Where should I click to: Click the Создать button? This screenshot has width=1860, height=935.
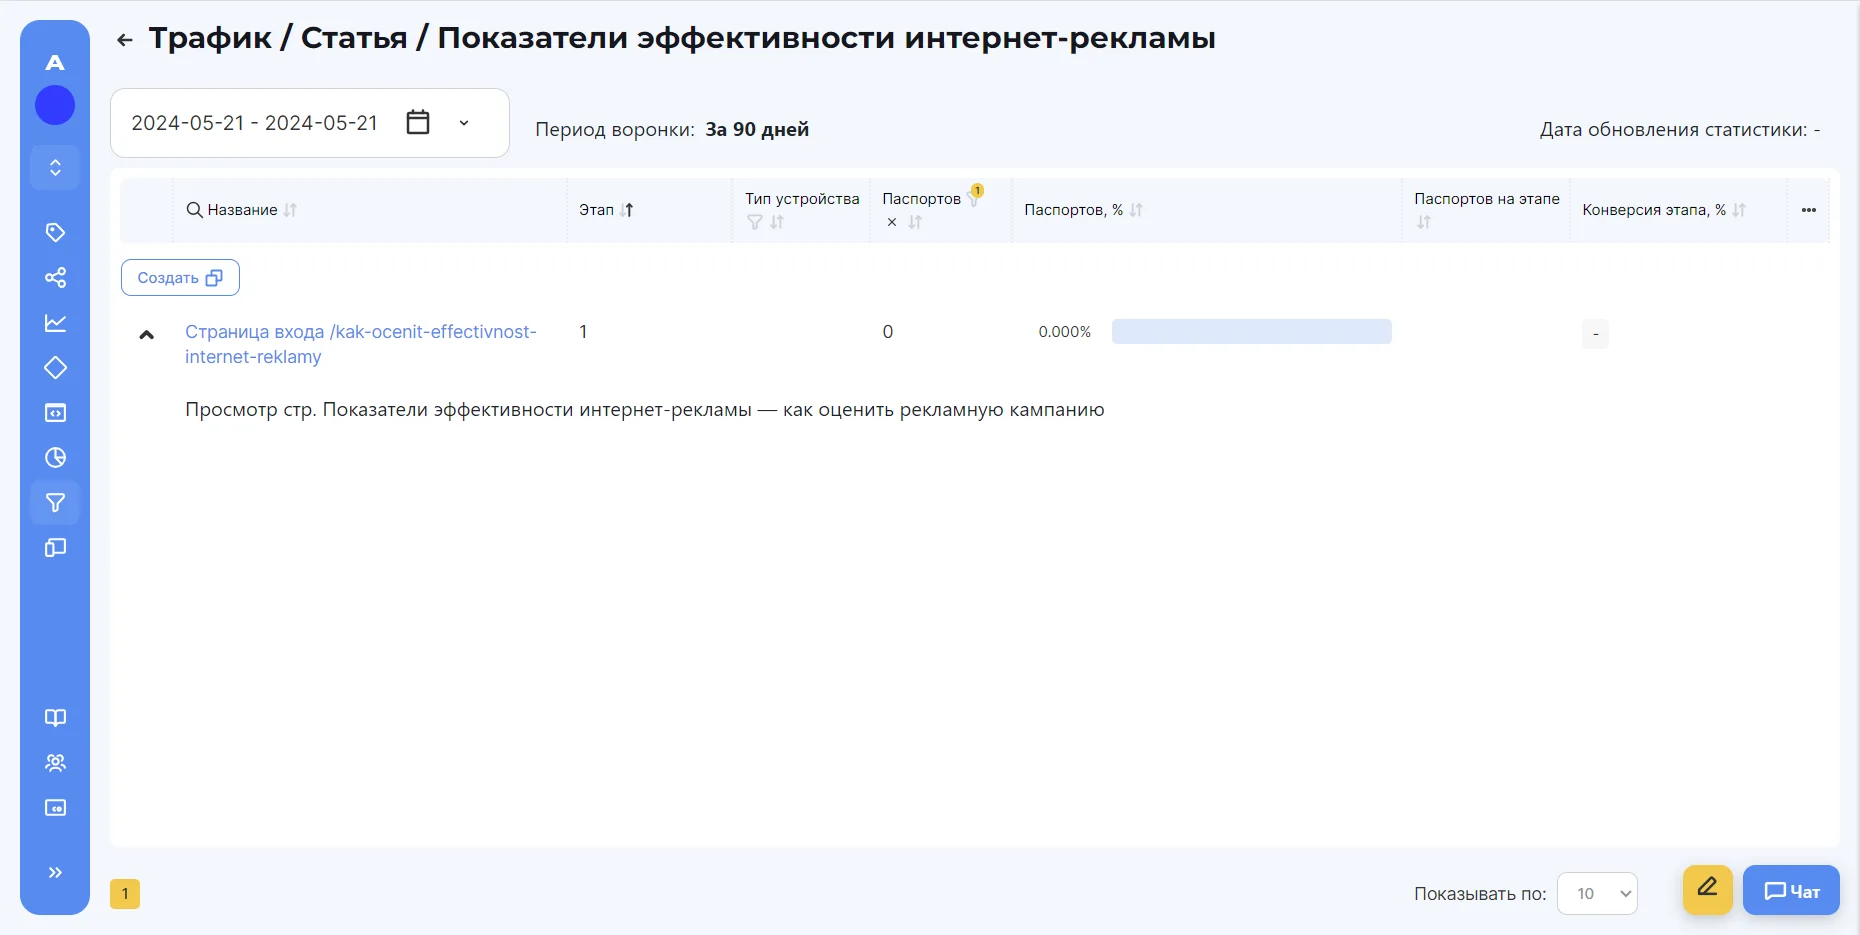tap(180, 278)
